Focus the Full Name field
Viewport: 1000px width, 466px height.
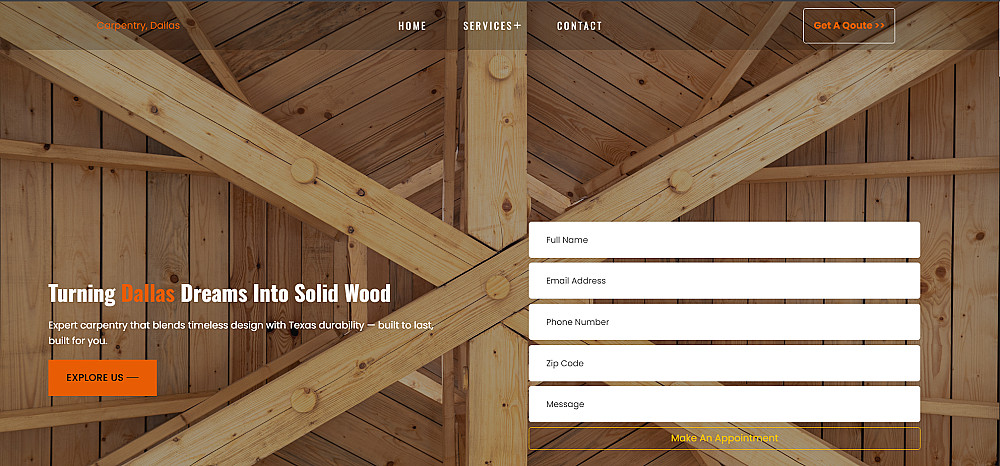point(724,240)
